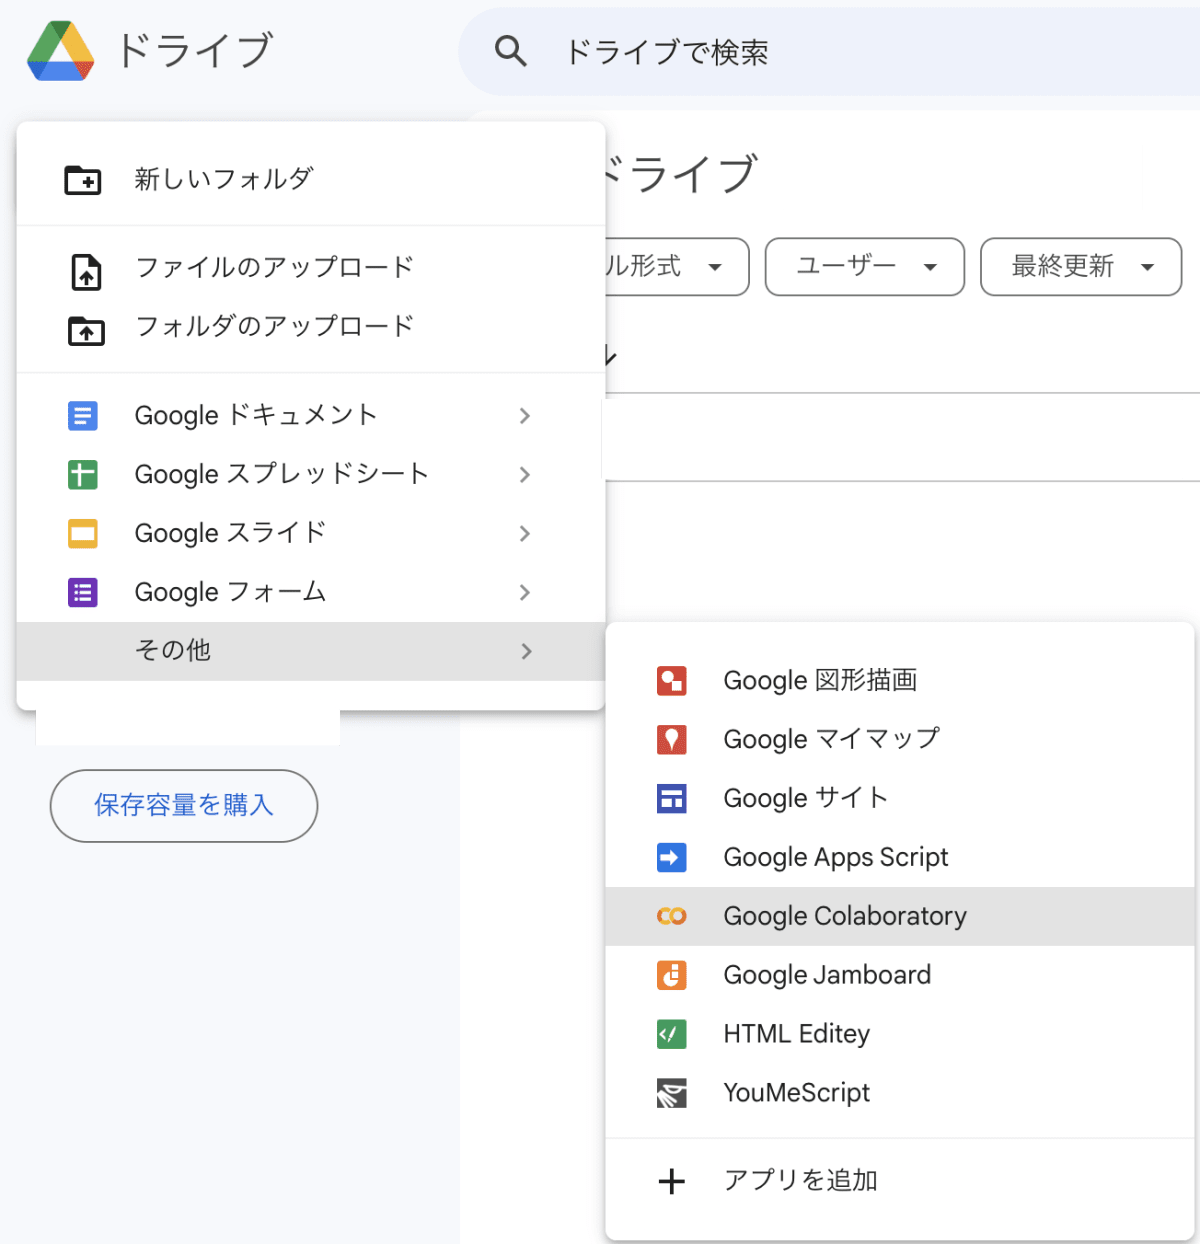Create a Google フォーム

311,592
